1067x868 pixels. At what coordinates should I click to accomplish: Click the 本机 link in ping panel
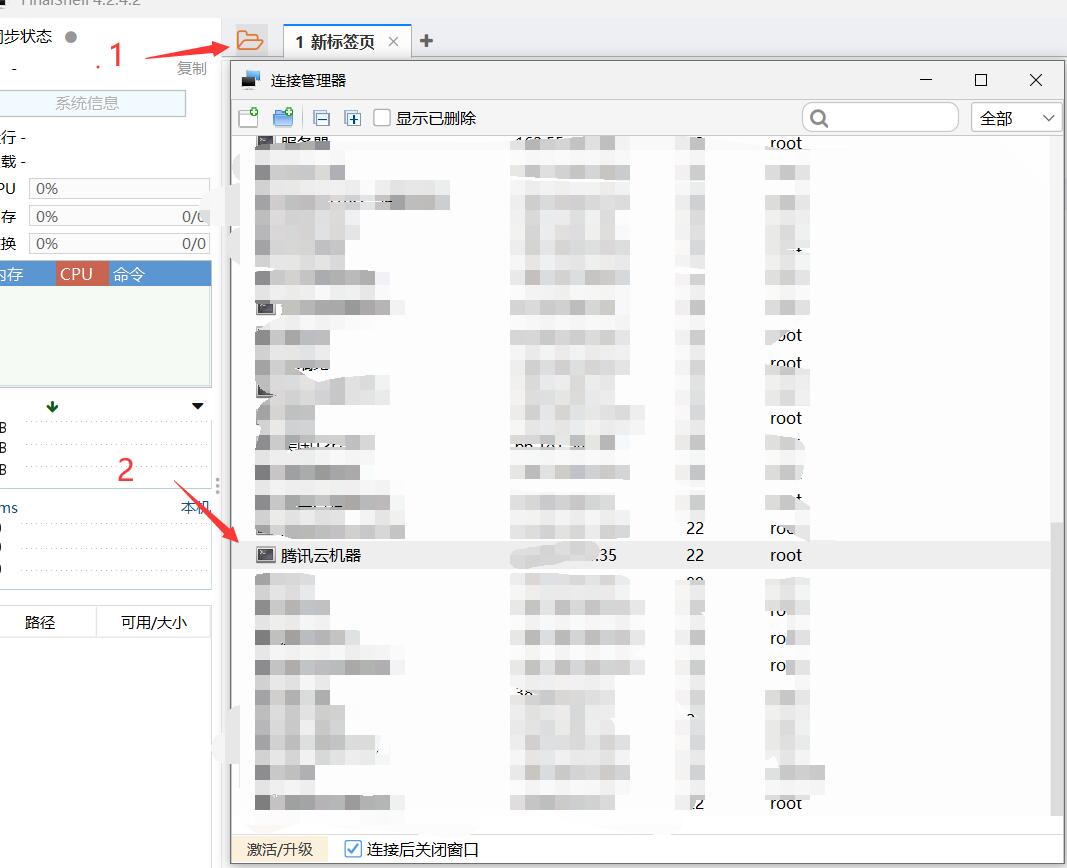point(194,508)
